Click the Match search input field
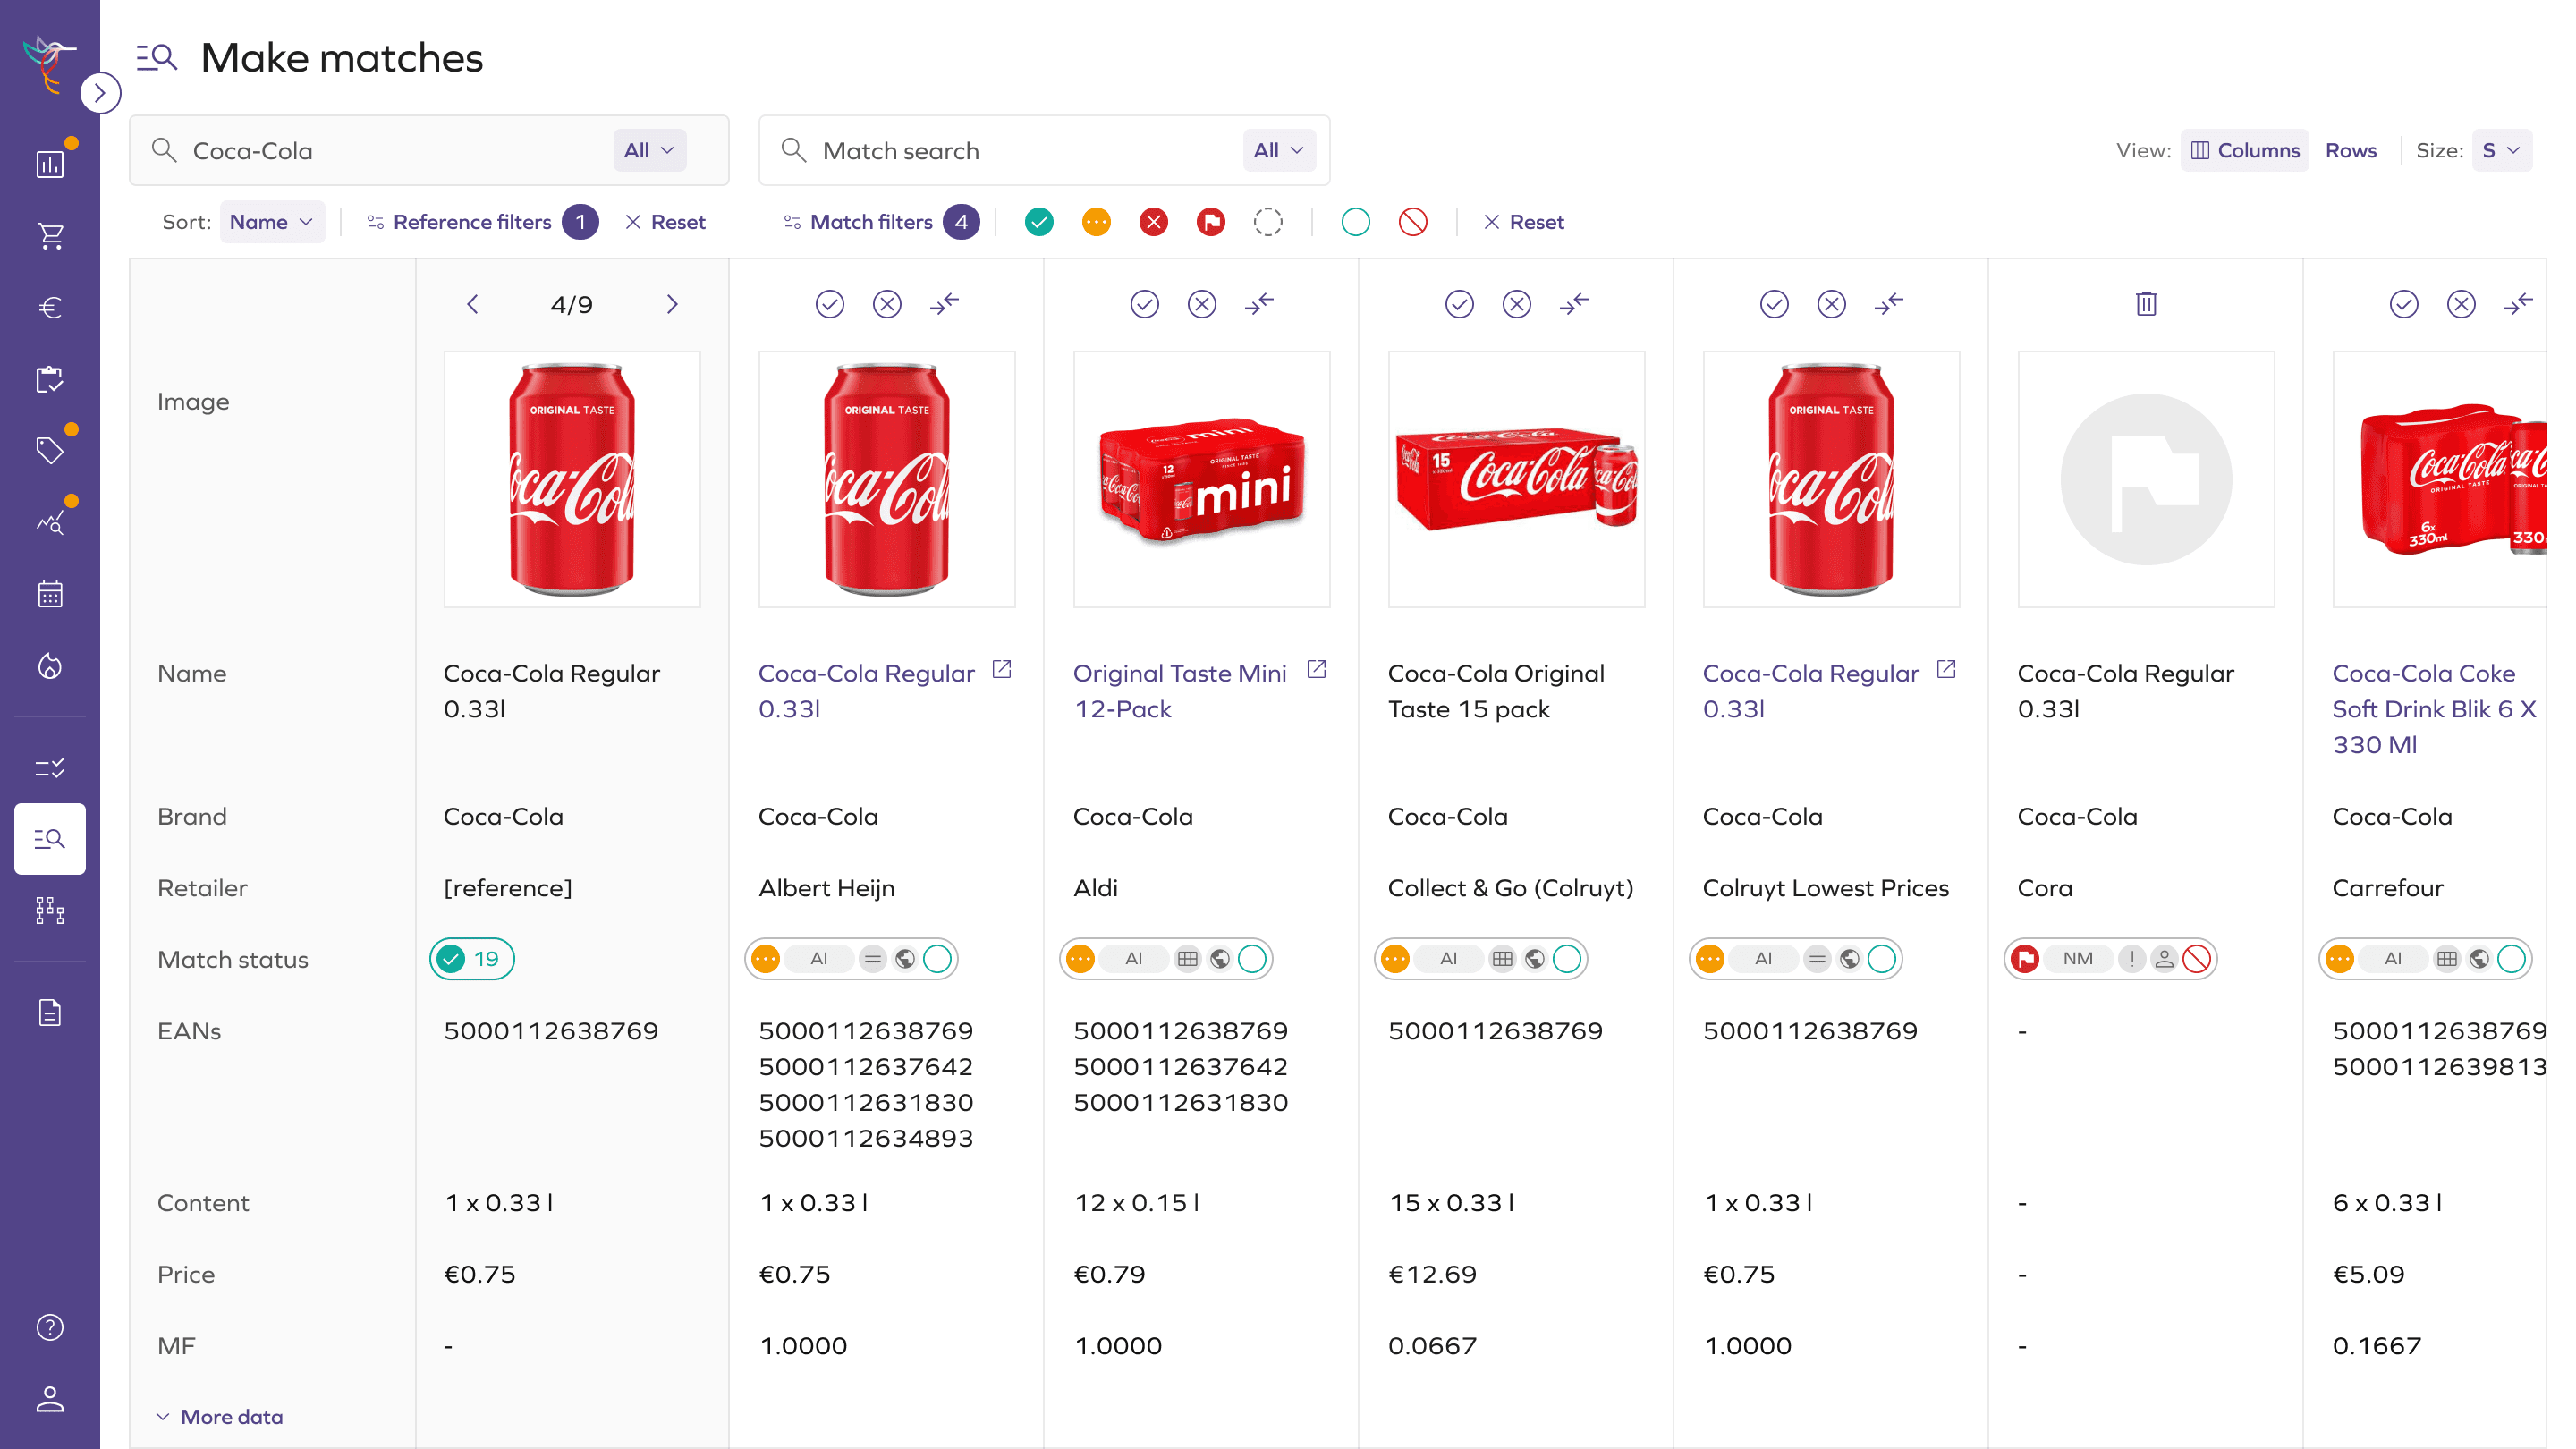2576x1449 pixels. coord(1000,150)
